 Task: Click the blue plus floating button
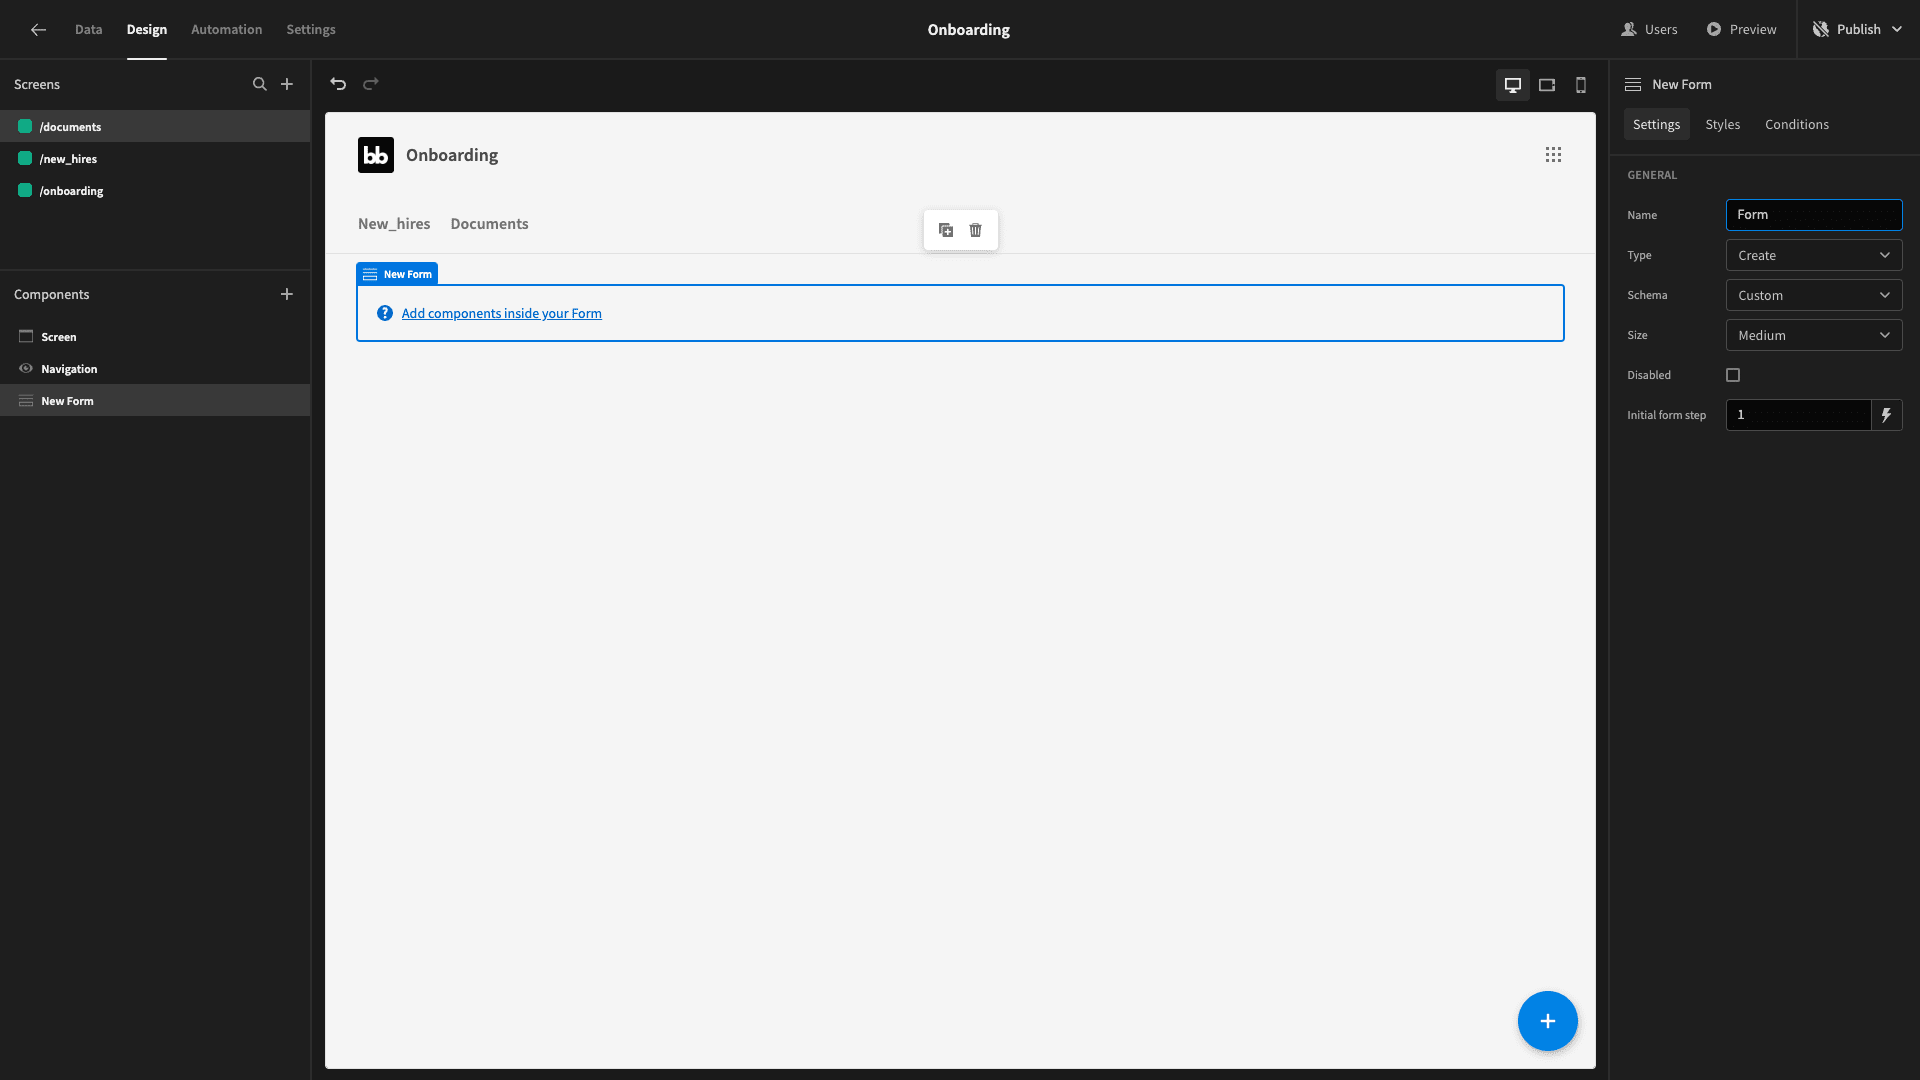click(x=1548, y=1021)
